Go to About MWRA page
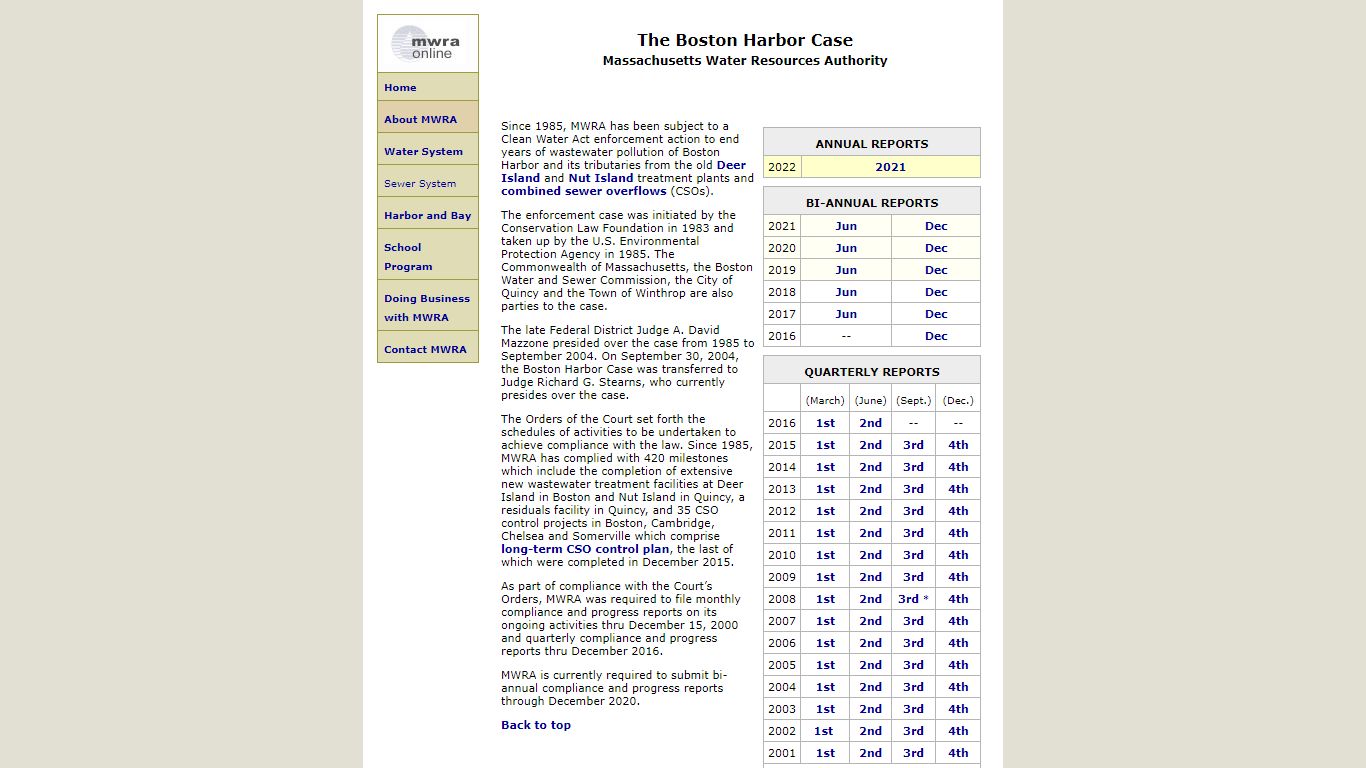The width and height of the screenshot is (1366, 768). coord(420,120)
